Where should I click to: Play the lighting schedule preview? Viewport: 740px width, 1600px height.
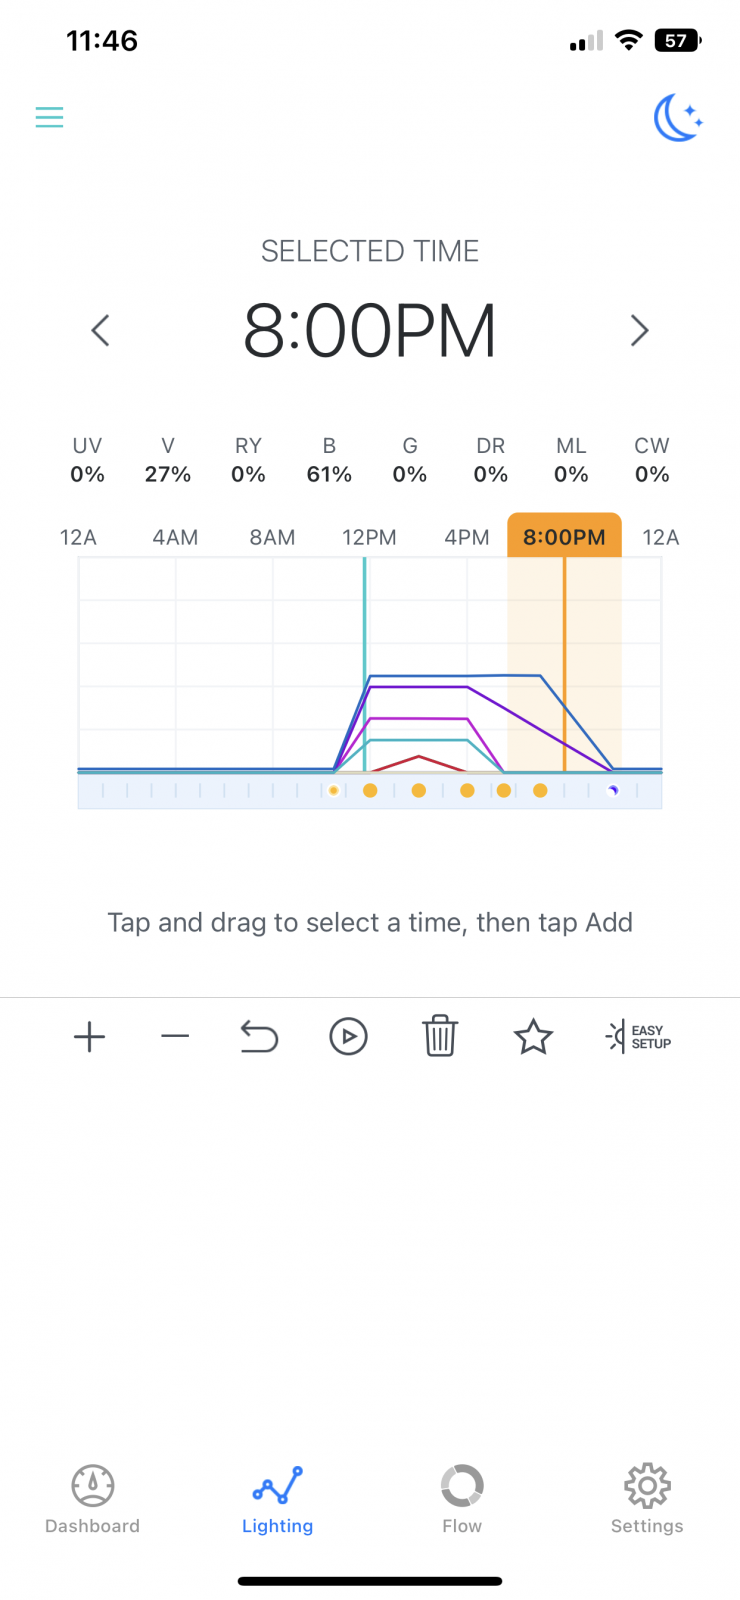coord(348,1037)
